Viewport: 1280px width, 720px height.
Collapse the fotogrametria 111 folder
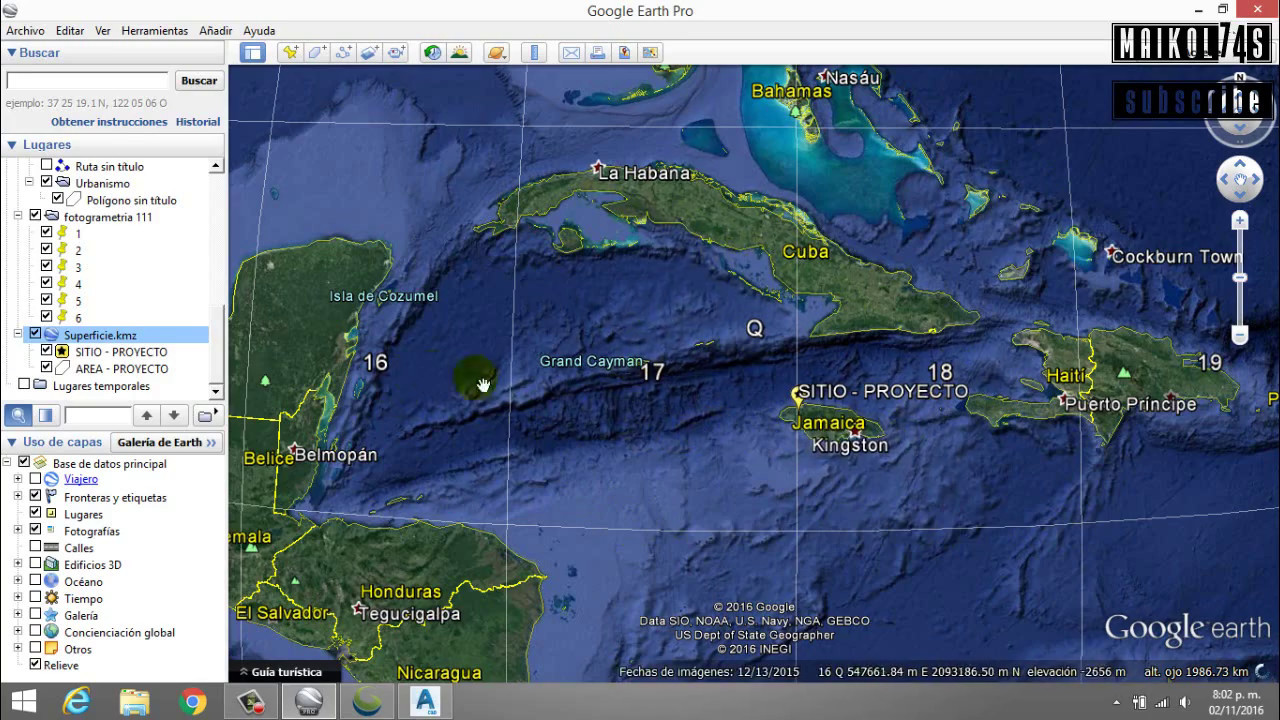coord(18,216)
